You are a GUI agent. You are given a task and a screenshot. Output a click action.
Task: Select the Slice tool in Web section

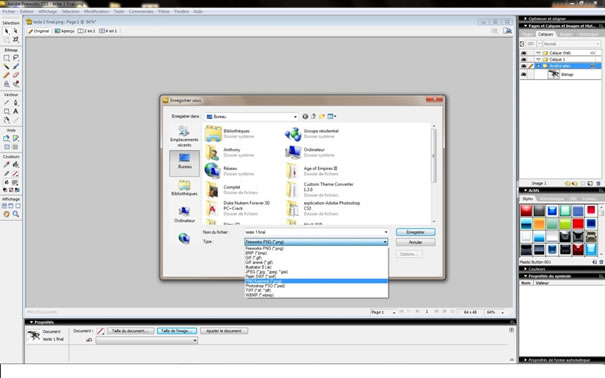pos(16,138)
